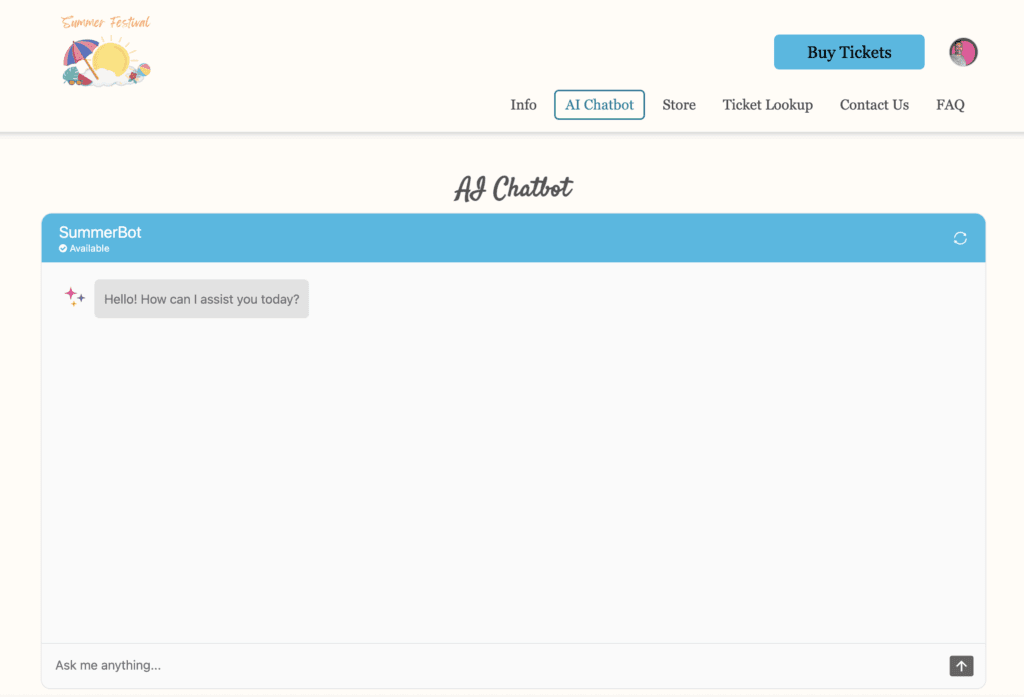Click the Summer Festival logo text
The image size is (1024, 697).
(106, 22)
